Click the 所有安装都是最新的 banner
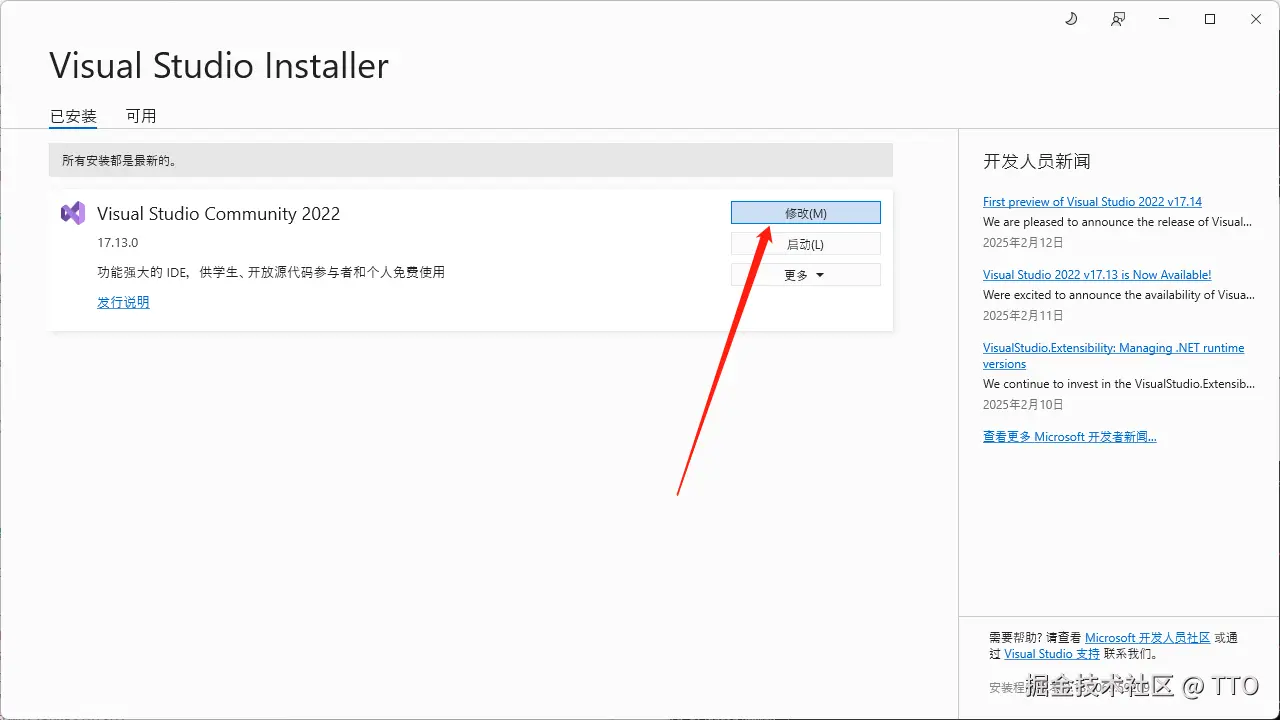The image size is (1280, 720). click(470, 160)
